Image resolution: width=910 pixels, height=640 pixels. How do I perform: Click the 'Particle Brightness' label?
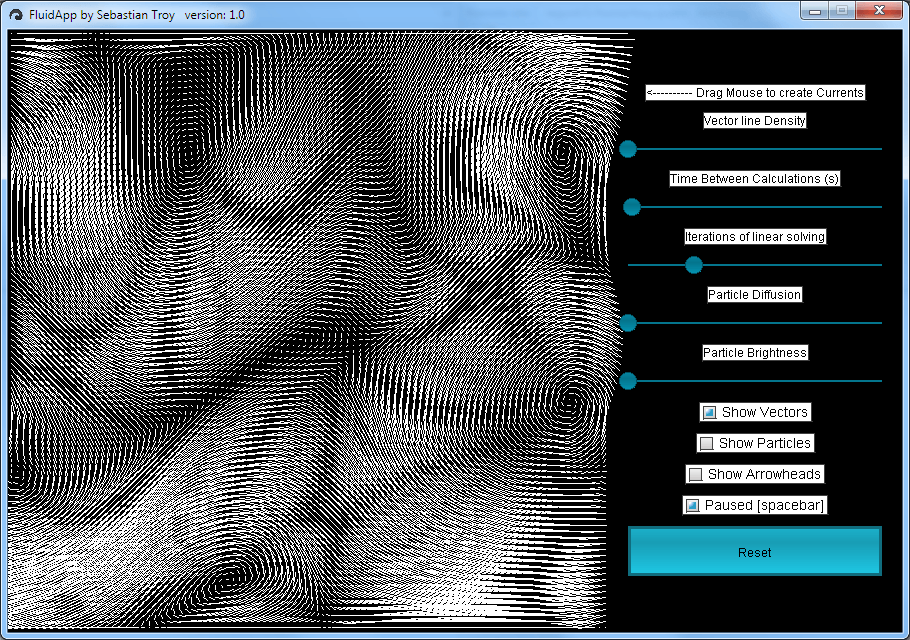(754, 353)
